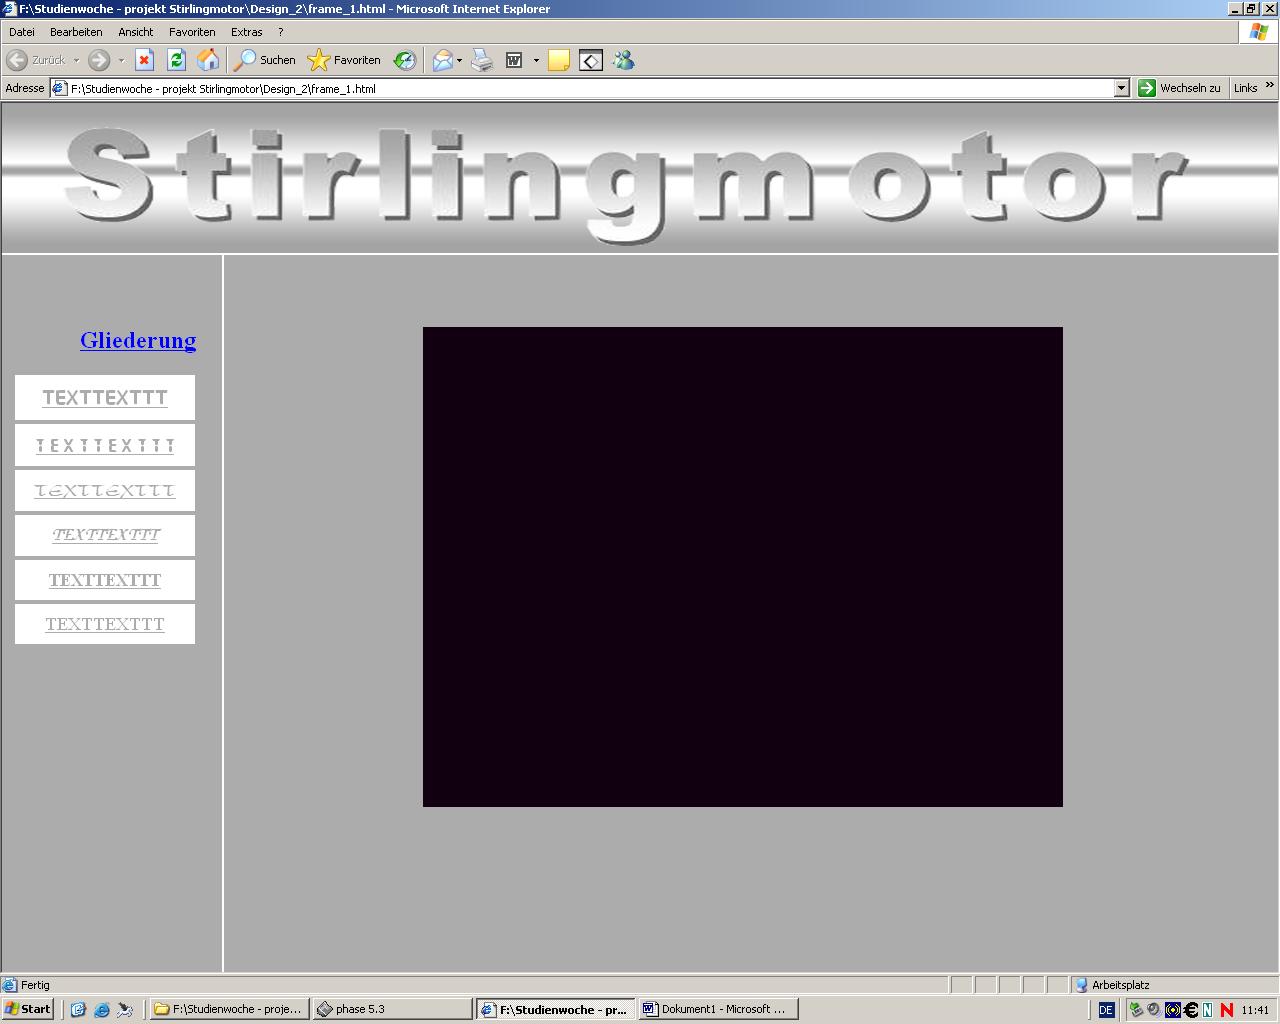Image resolution: width=1280 pixels, height=1024 pixels.
Task: Open the Mail button dropdown arrow
Action: pyautogui.click(x=459, y=60)
